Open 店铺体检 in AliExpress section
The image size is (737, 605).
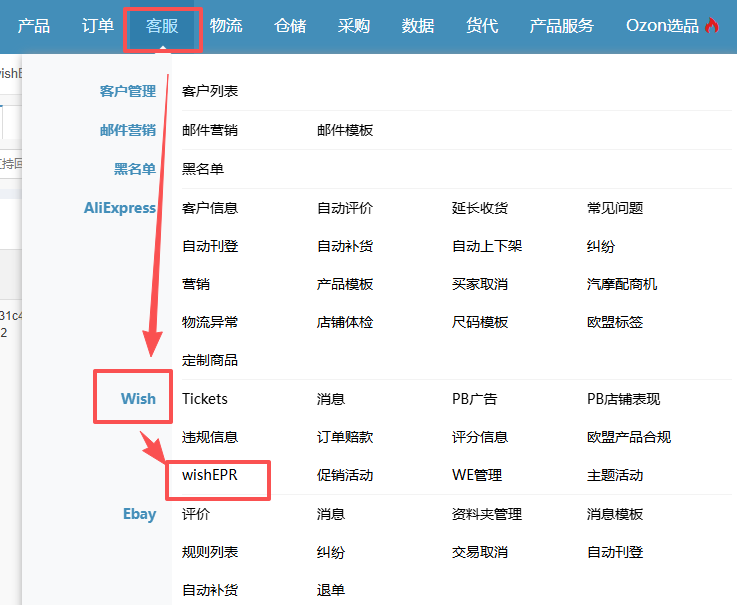click(x=345, y=322)
